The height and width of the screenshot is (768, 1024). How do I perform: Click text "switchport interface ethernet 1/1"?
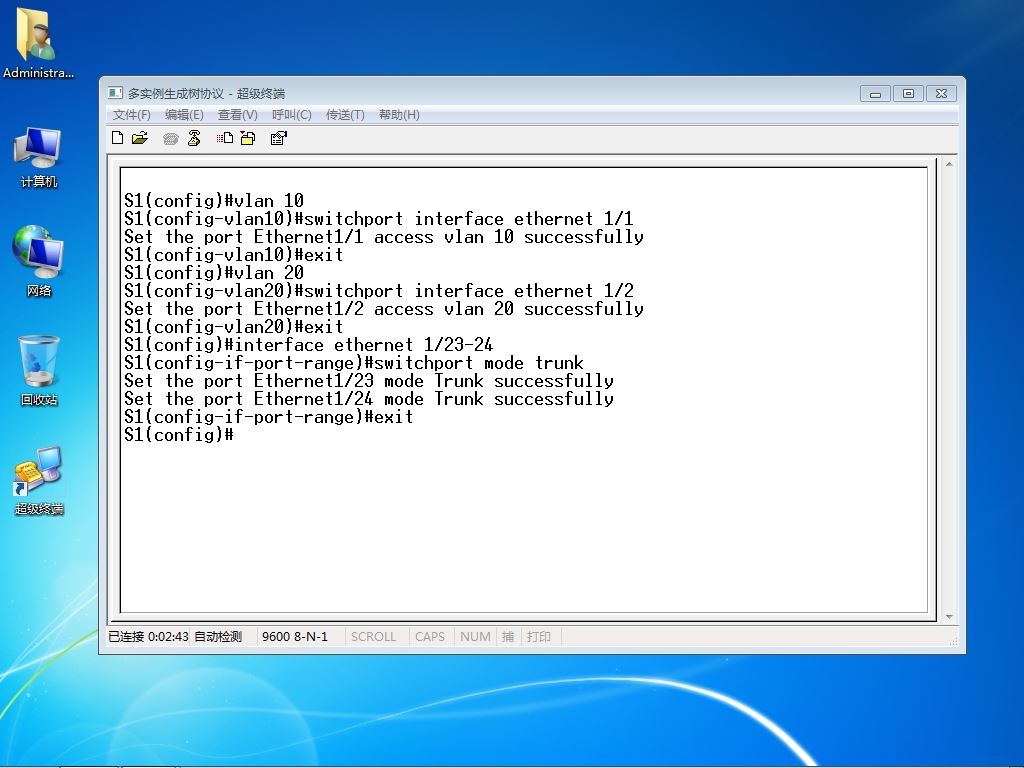[x=469, y=219]
